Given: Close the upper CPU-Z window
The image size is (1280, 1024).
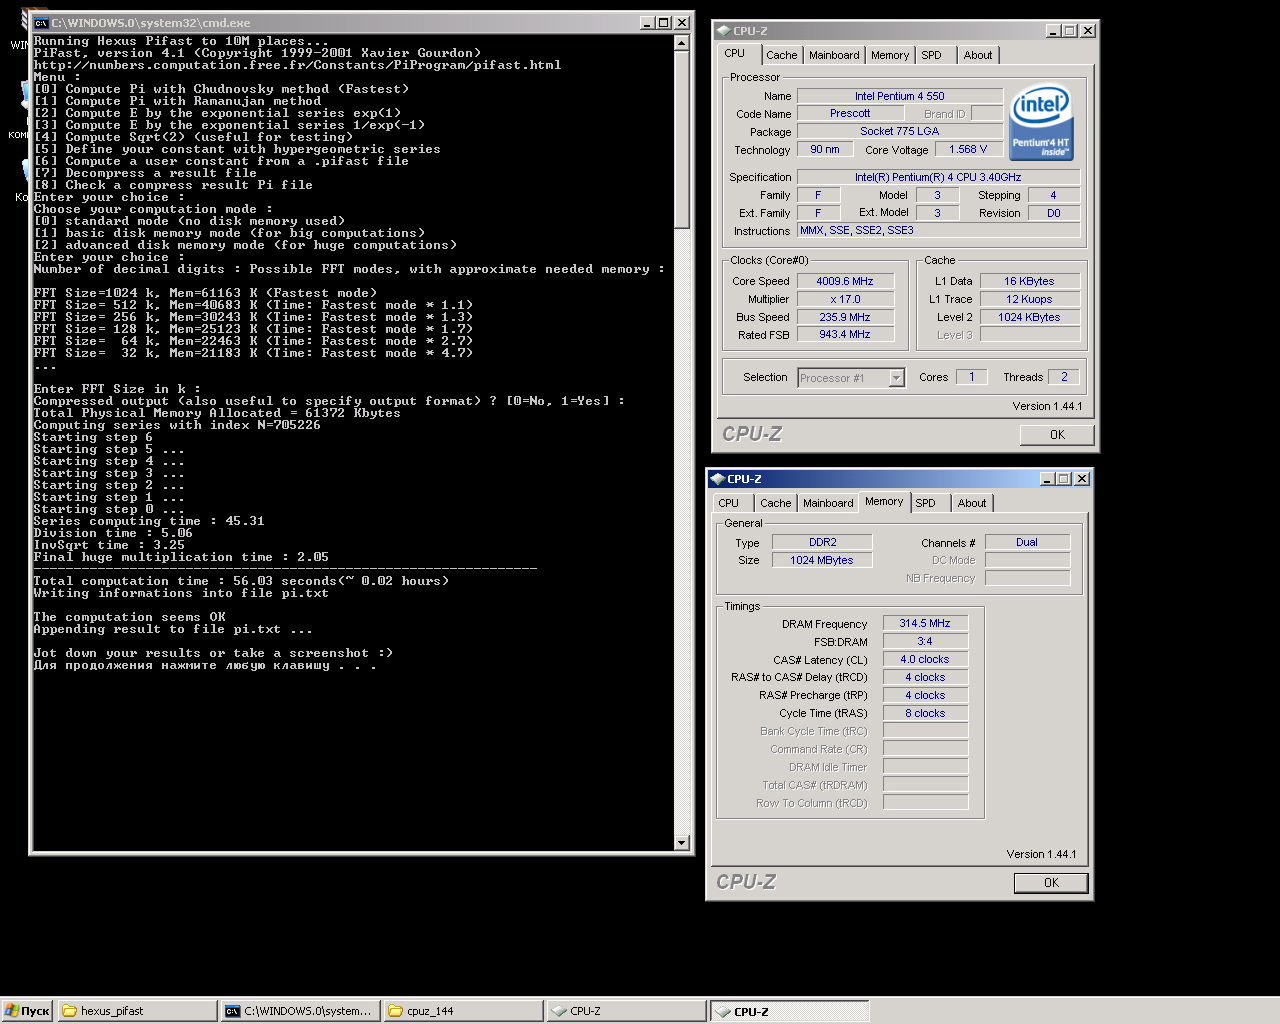Looking at the screenshot, I should (1088, 31).
